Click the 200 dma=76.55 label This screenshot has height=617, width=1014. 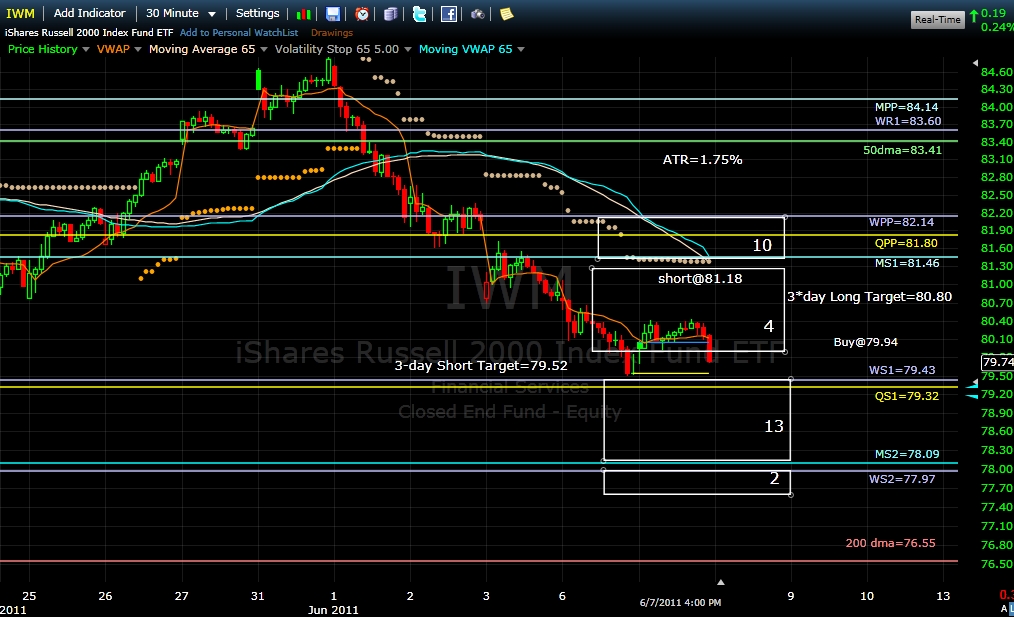click(x=890, y=543)
